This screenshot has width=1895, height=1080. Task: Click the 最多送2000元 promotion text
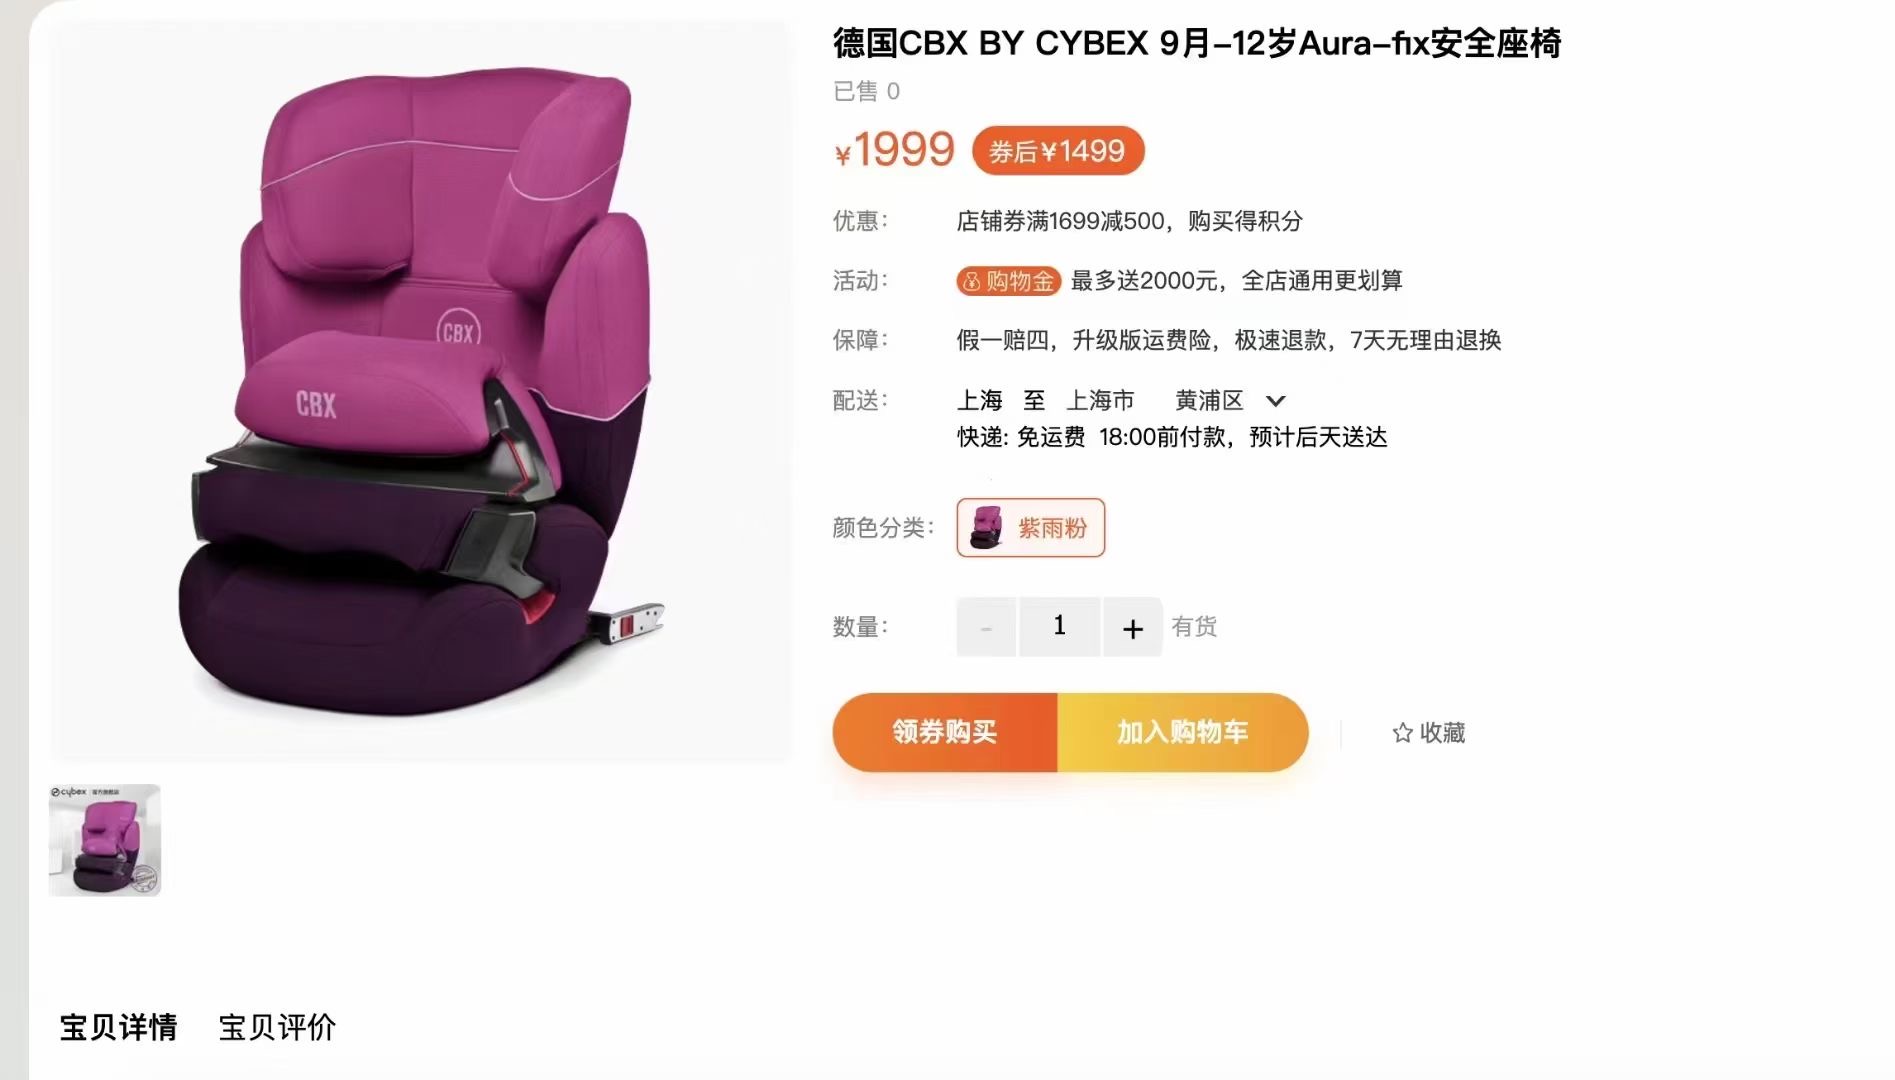click(x=1144, y=281)
